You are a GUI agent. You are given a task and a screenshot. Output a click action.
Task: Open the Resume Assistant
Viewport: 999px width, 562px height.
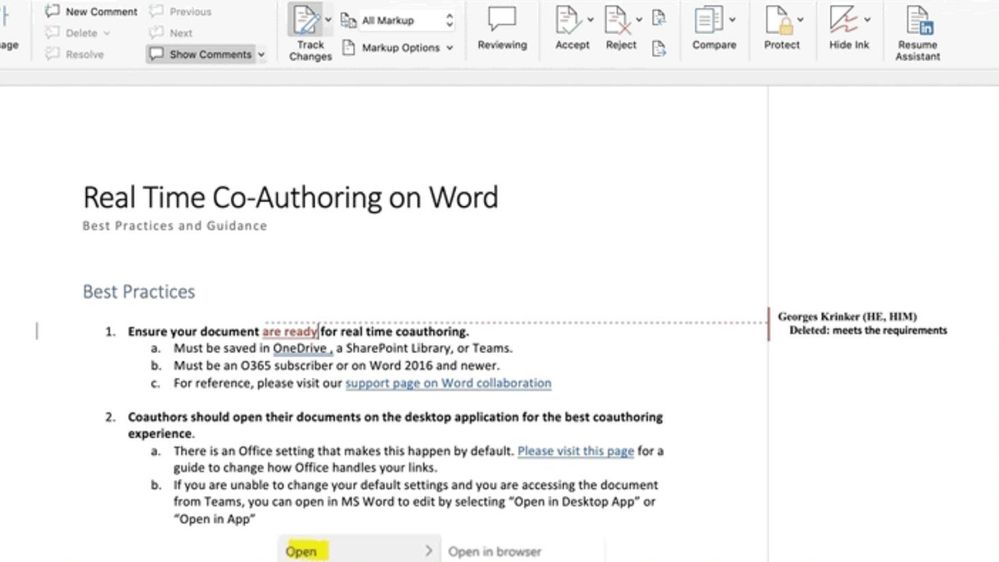(917, 32)
